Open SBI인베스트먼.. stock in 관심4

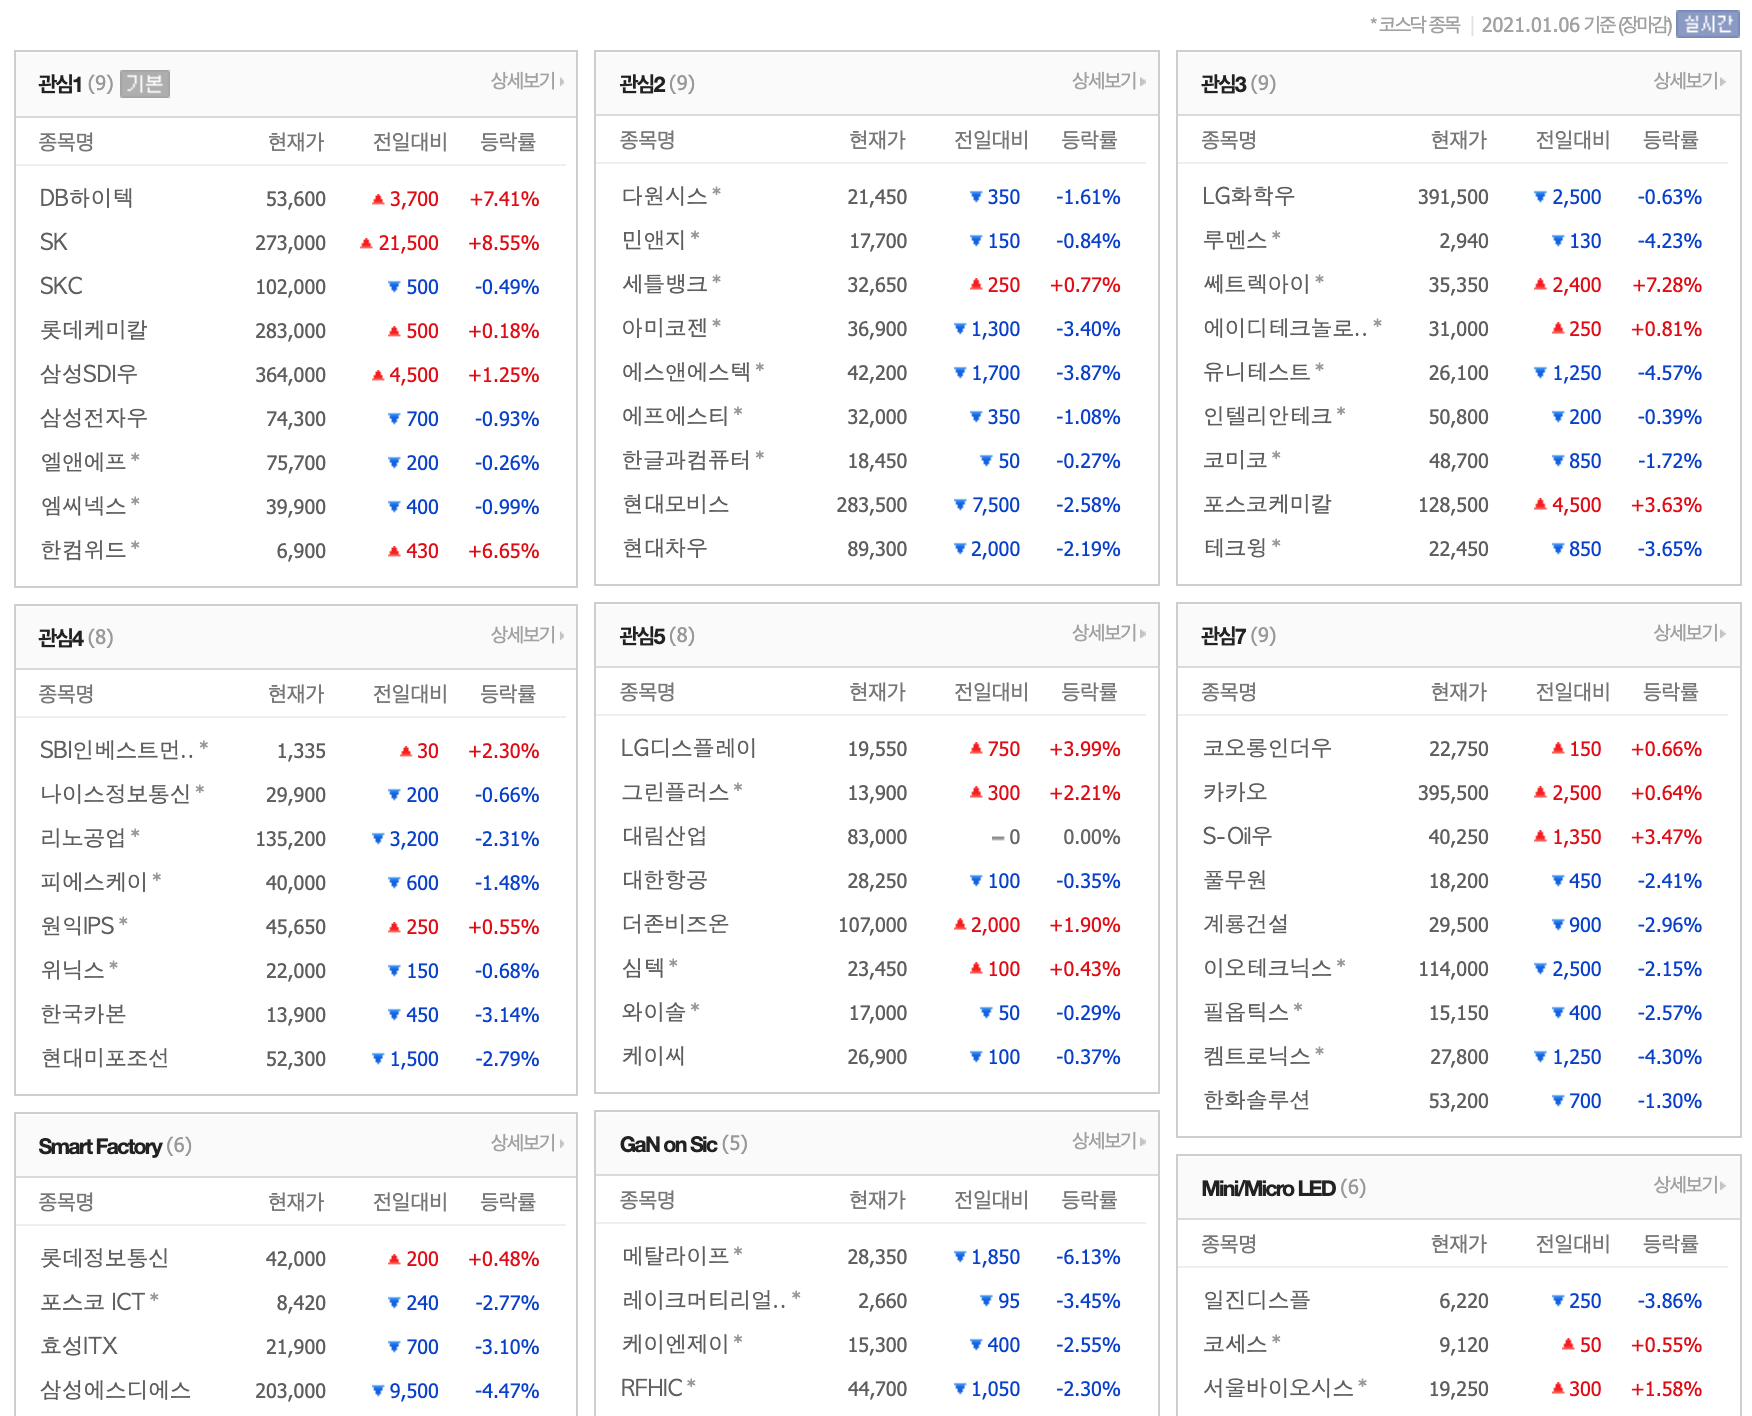pos(117,750)
